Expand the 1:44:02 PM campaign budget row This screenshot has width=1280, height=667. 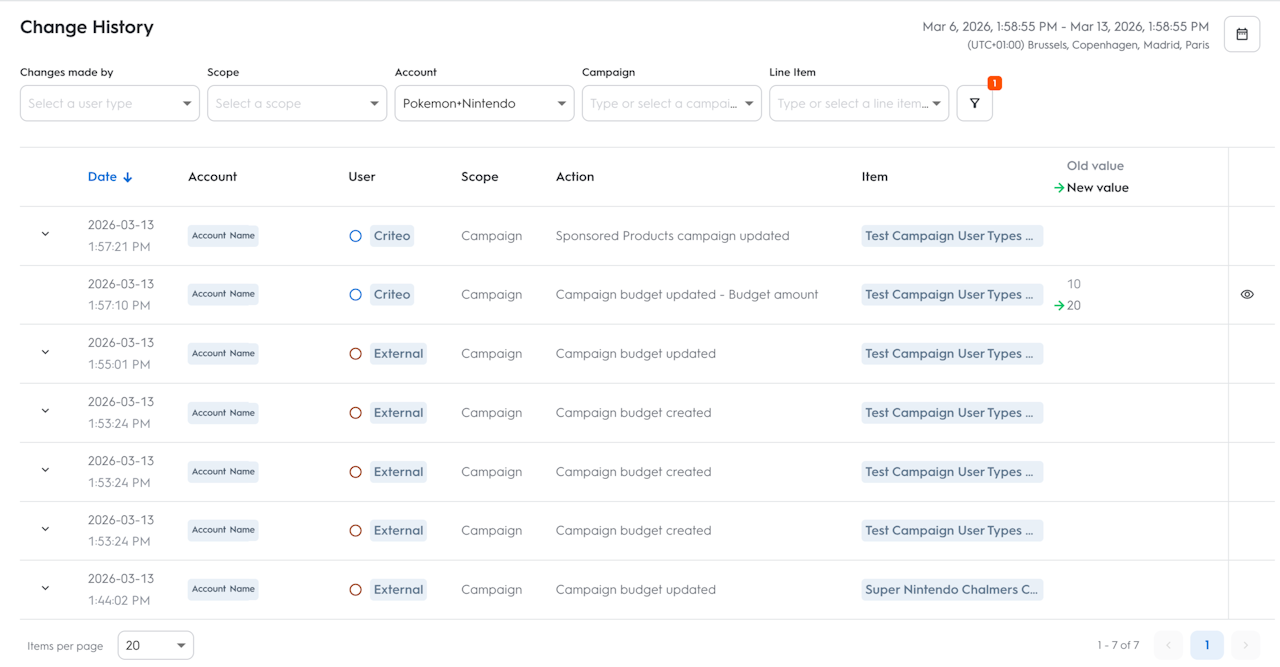coord(45,589)
